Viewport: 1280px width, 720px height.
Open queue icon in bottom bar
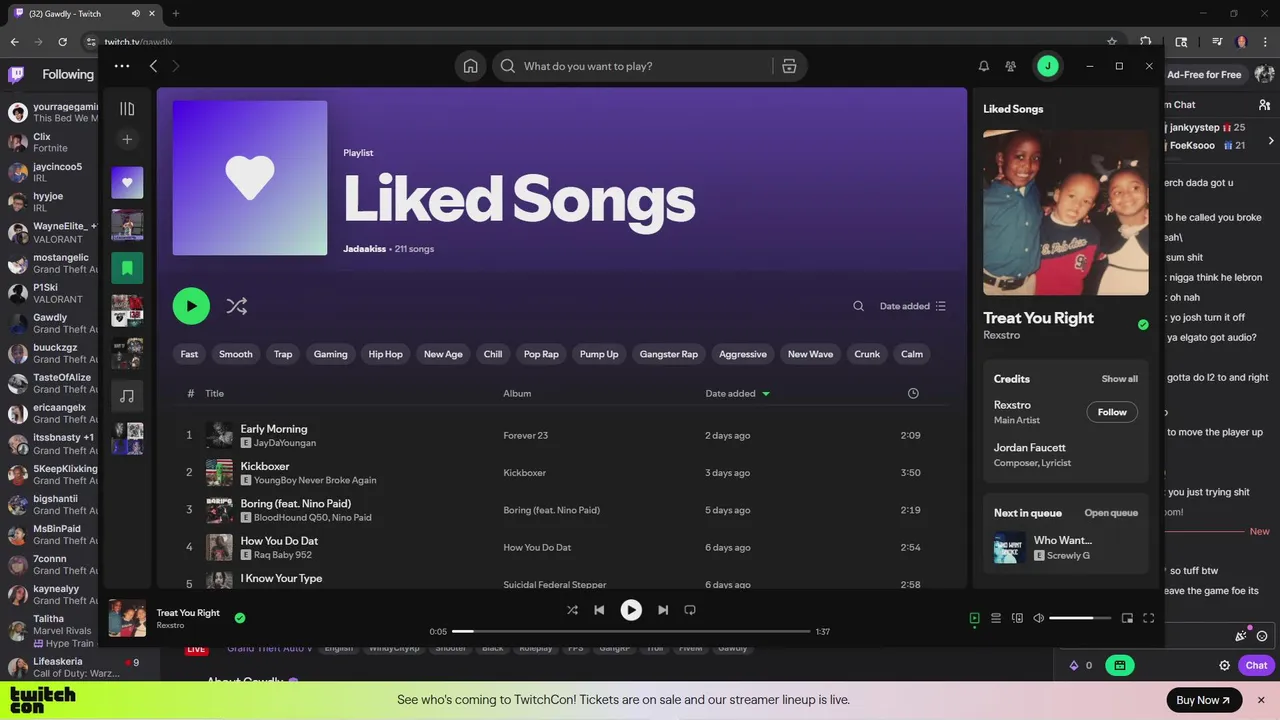point(996,618)
